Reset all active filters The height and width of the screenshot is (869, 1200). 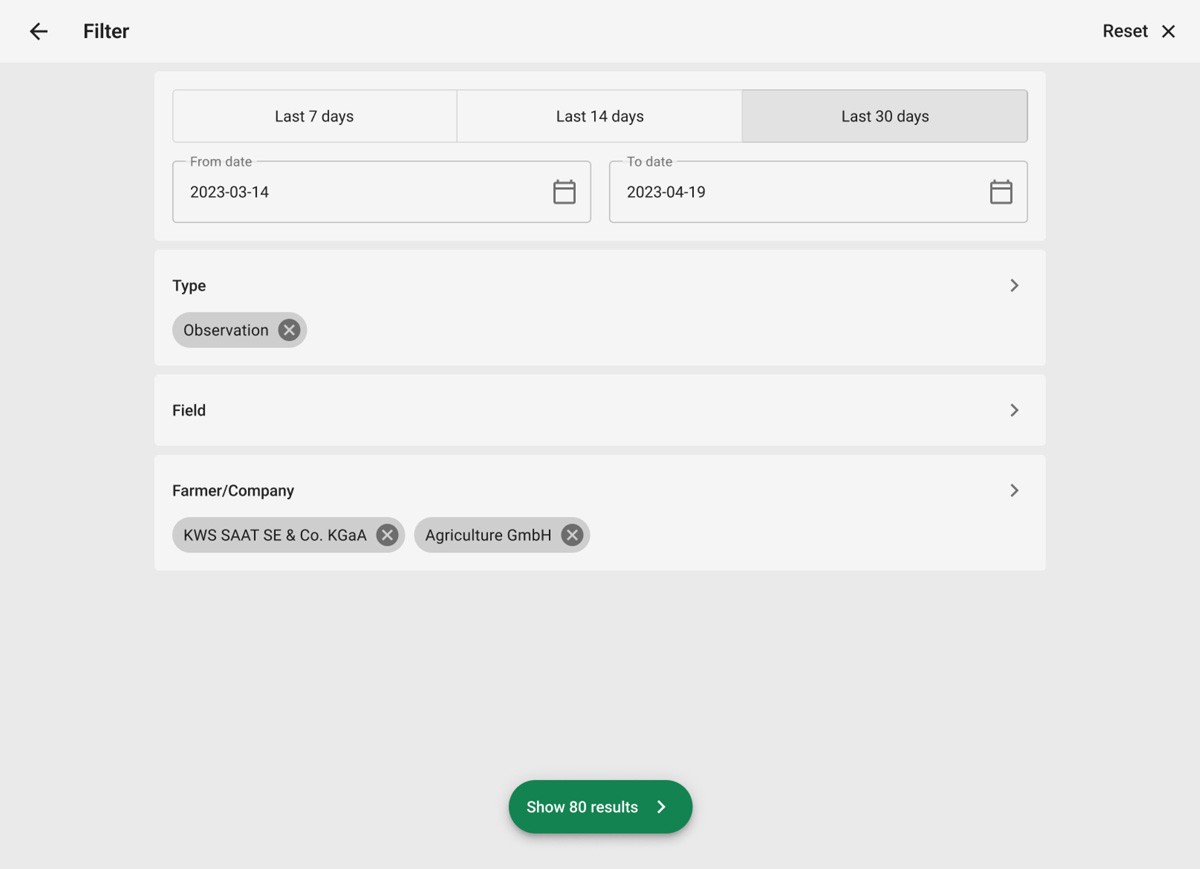point(1124,31)
